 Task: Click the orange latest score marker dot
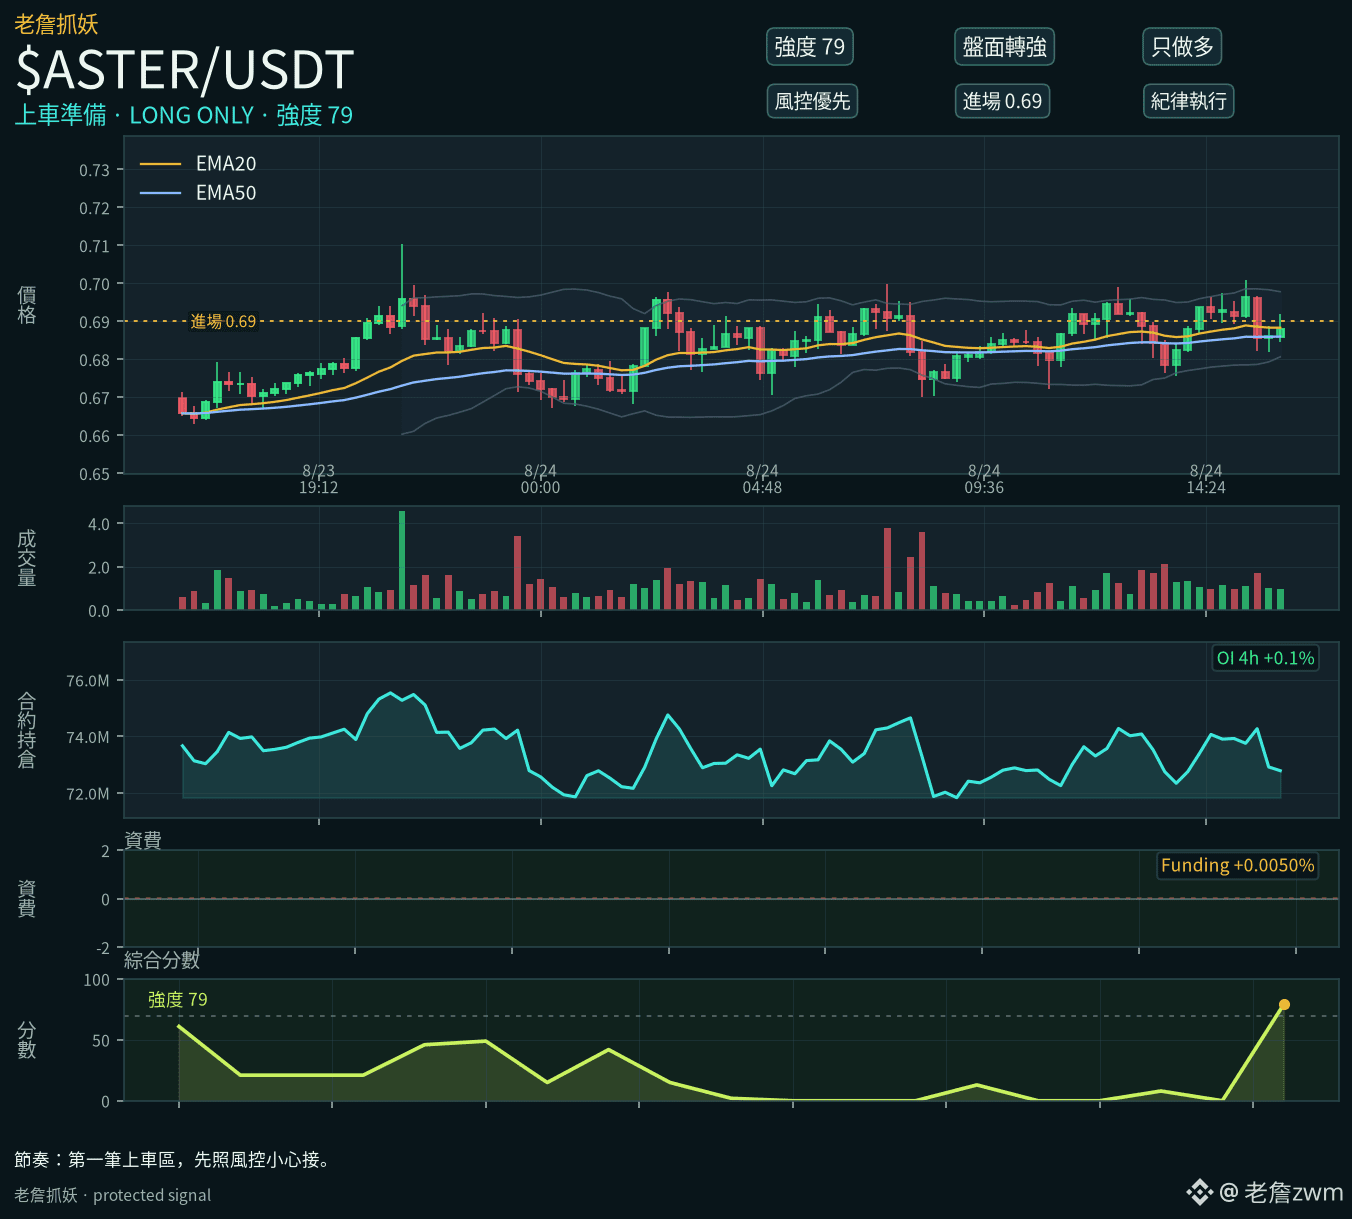click(1284, 1005)
